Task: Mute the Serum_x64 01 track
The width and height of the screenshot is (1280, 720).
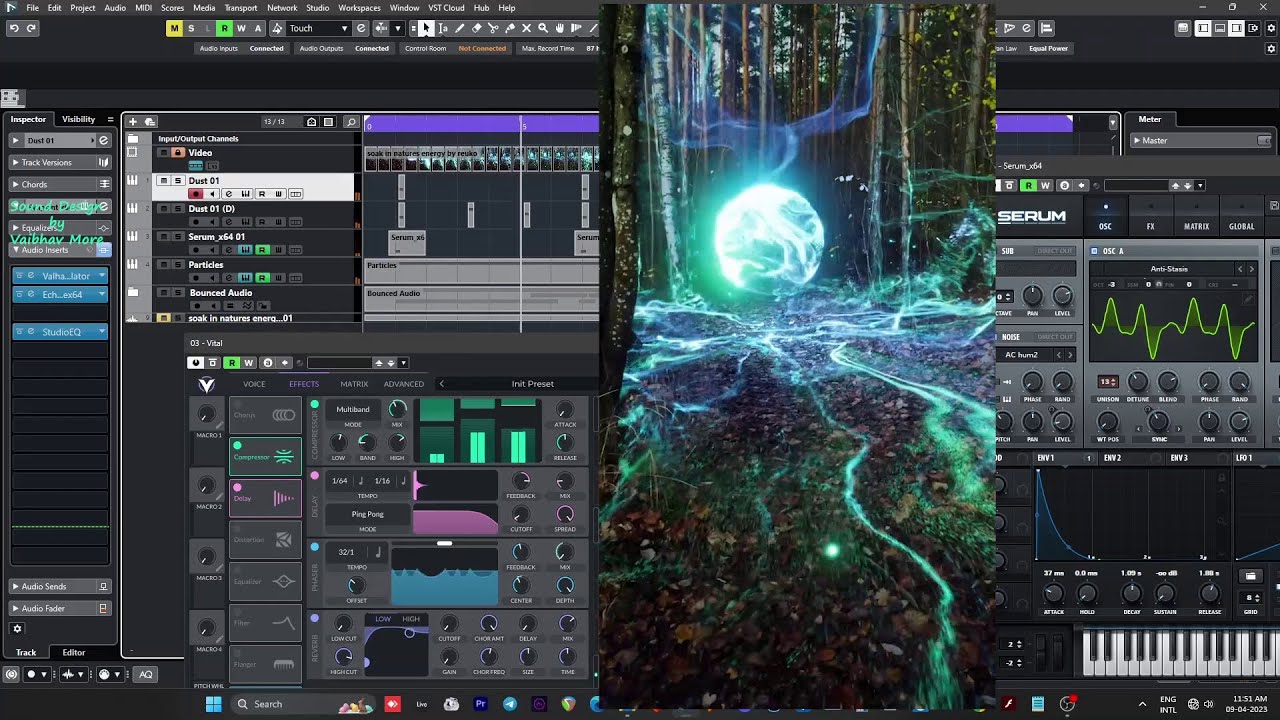Action: (x=164, y=237)
